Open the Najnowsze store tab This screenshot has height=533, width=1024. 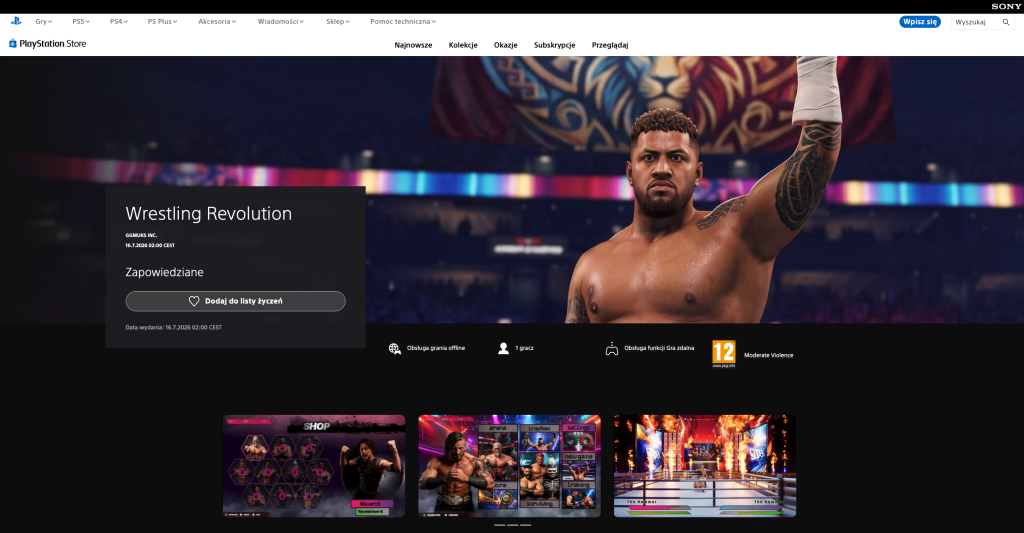tap(413, 45)
